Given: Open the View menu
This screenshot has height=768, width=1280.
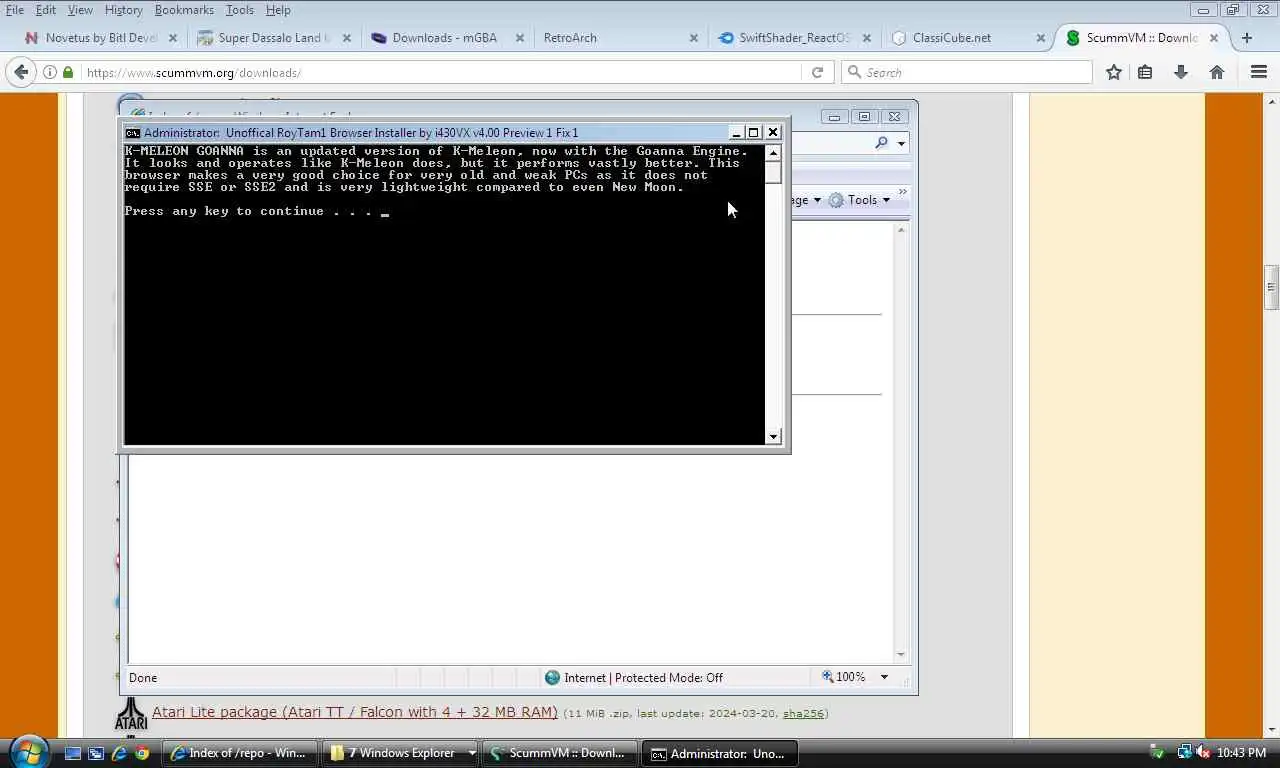Looking at the screenshot, I should point(80,10).
